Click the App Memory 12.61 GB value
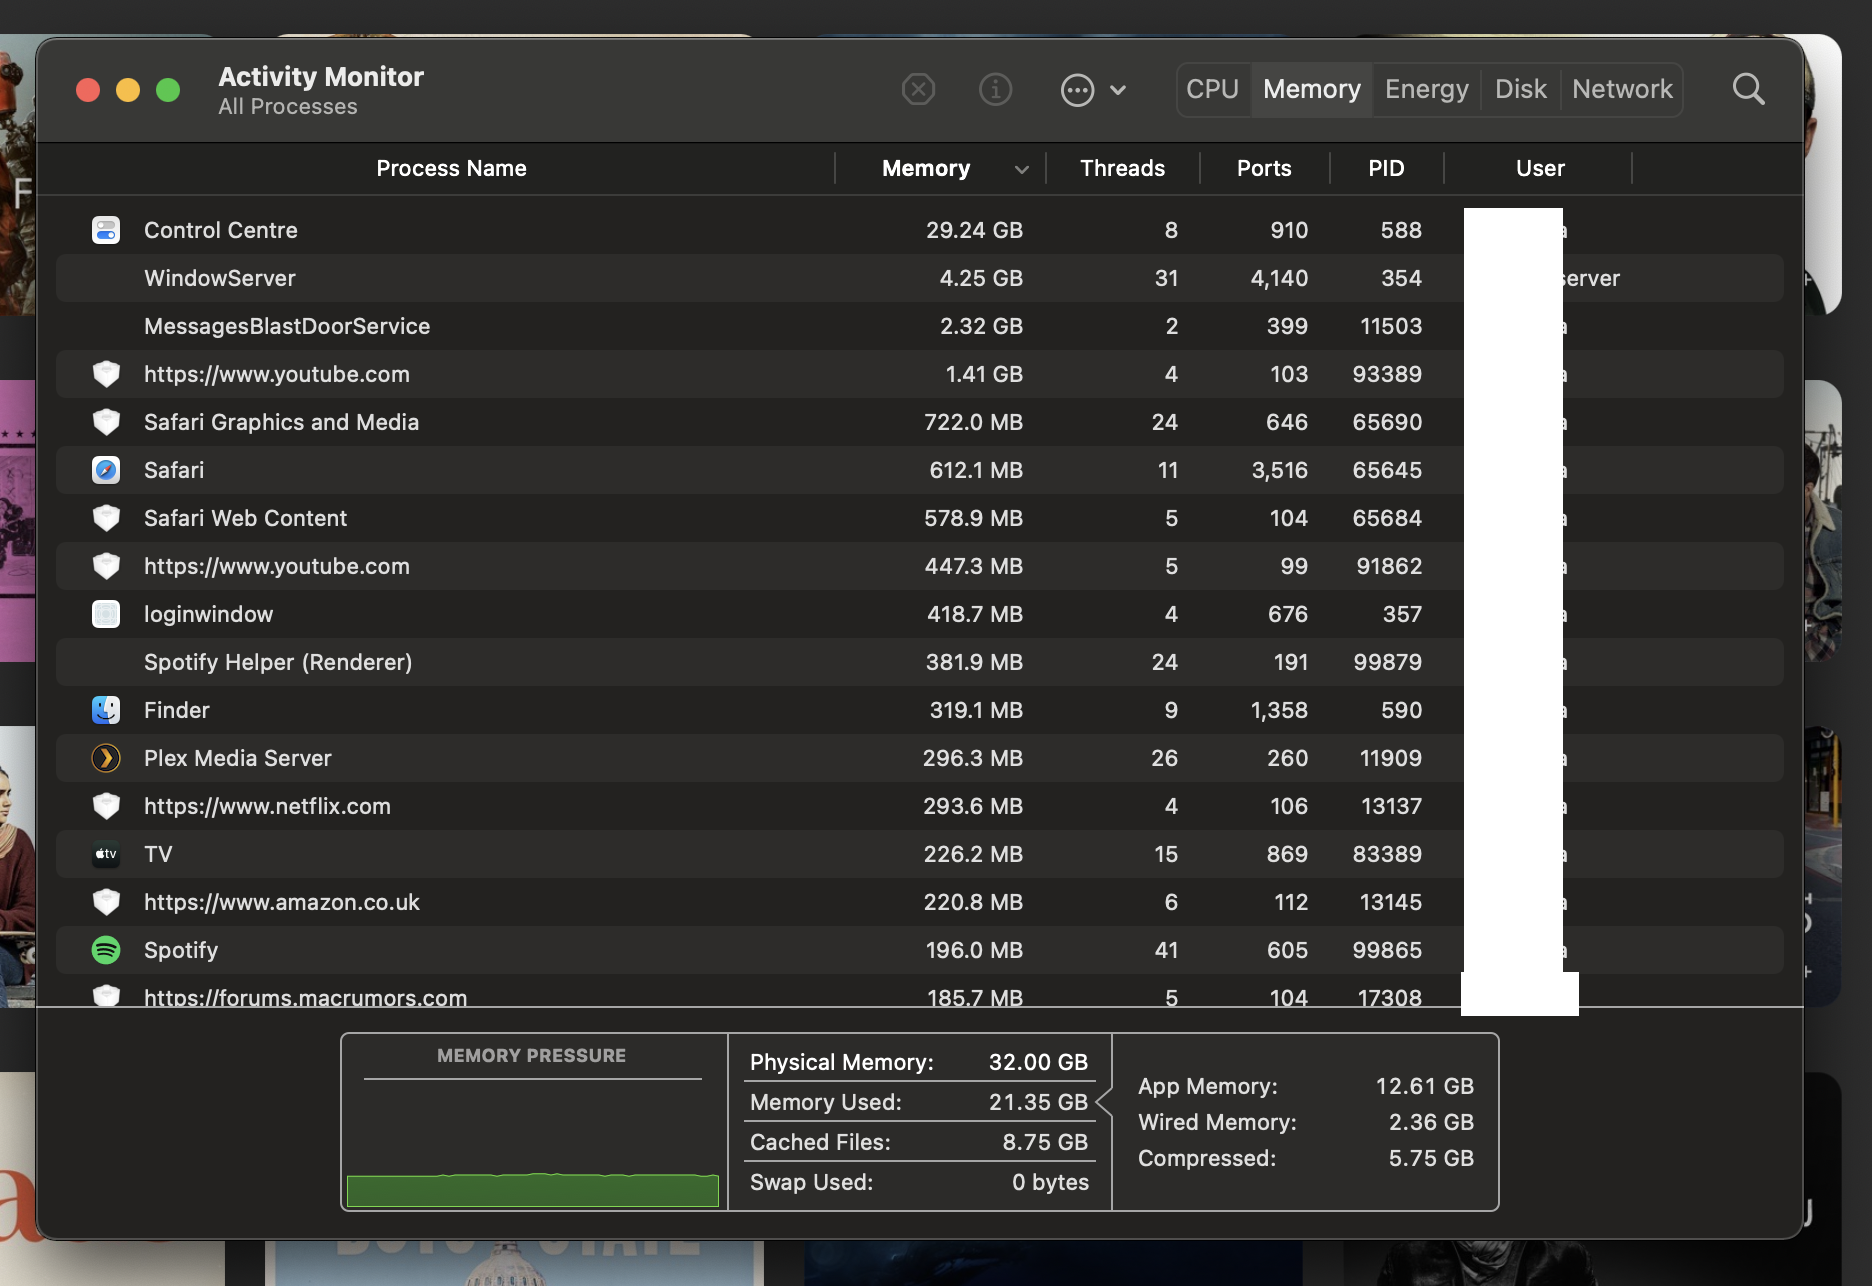Screen dimensions: 1872x1286 coord(1424,1086)
